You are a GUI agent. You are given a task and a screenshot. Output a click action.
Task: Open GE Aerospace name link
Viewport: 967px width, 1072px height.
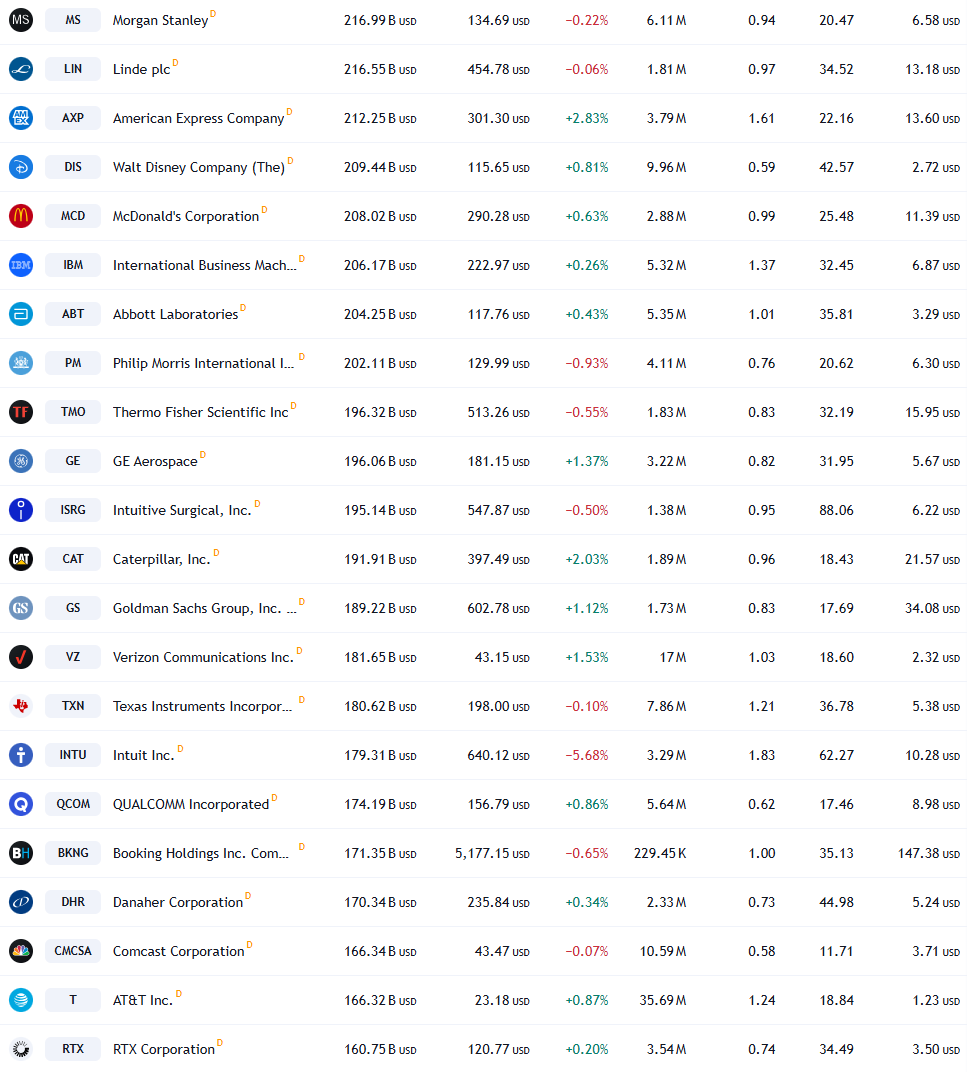coord(155,461)
